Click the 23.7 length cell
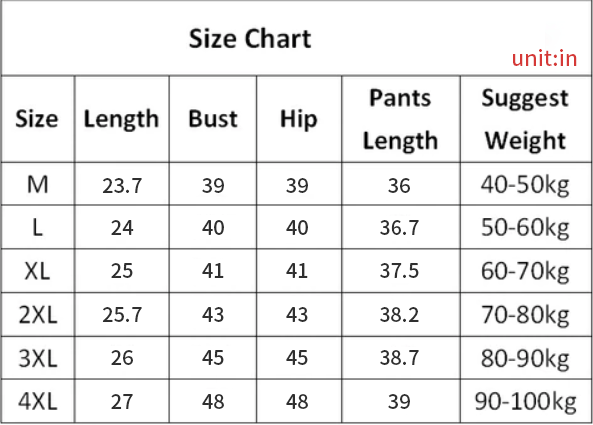Screen dimensions: 593x425 [x=122, y=186]
